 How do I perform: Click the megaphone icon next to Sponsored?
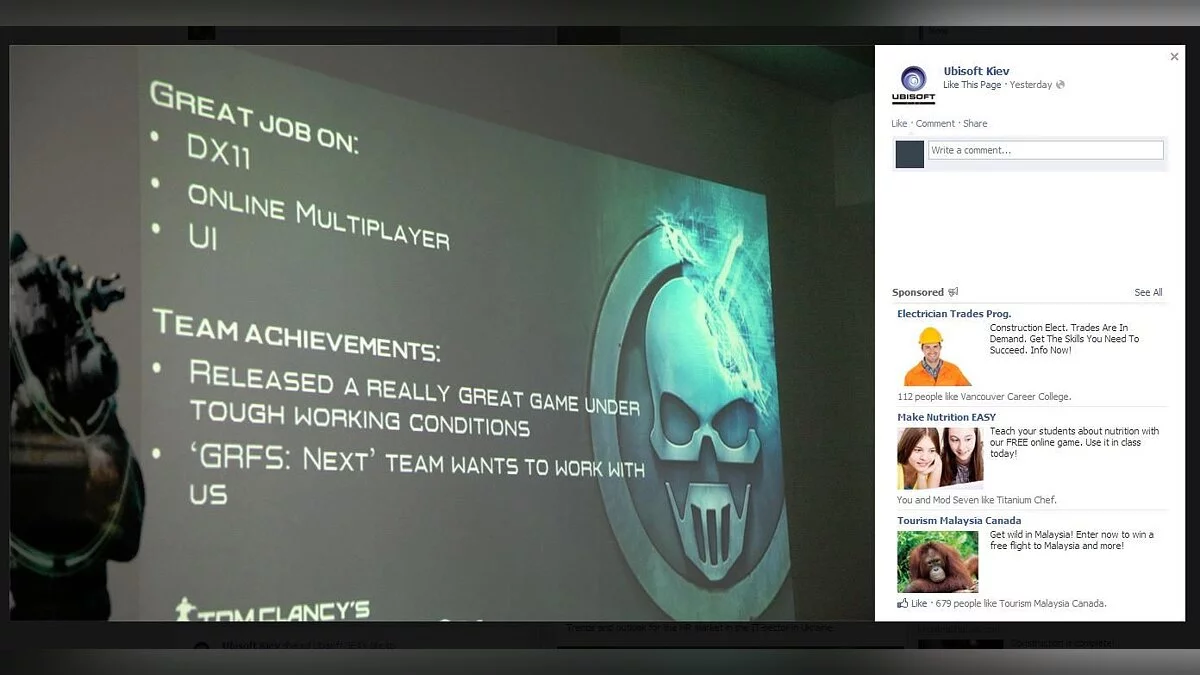click(x=953, y=292)
